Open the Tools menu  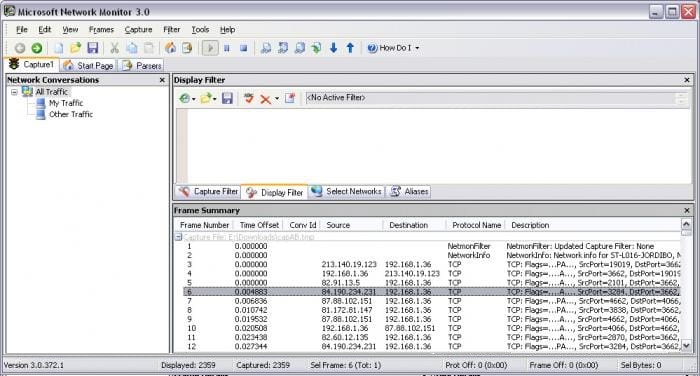tap(200, 29)
